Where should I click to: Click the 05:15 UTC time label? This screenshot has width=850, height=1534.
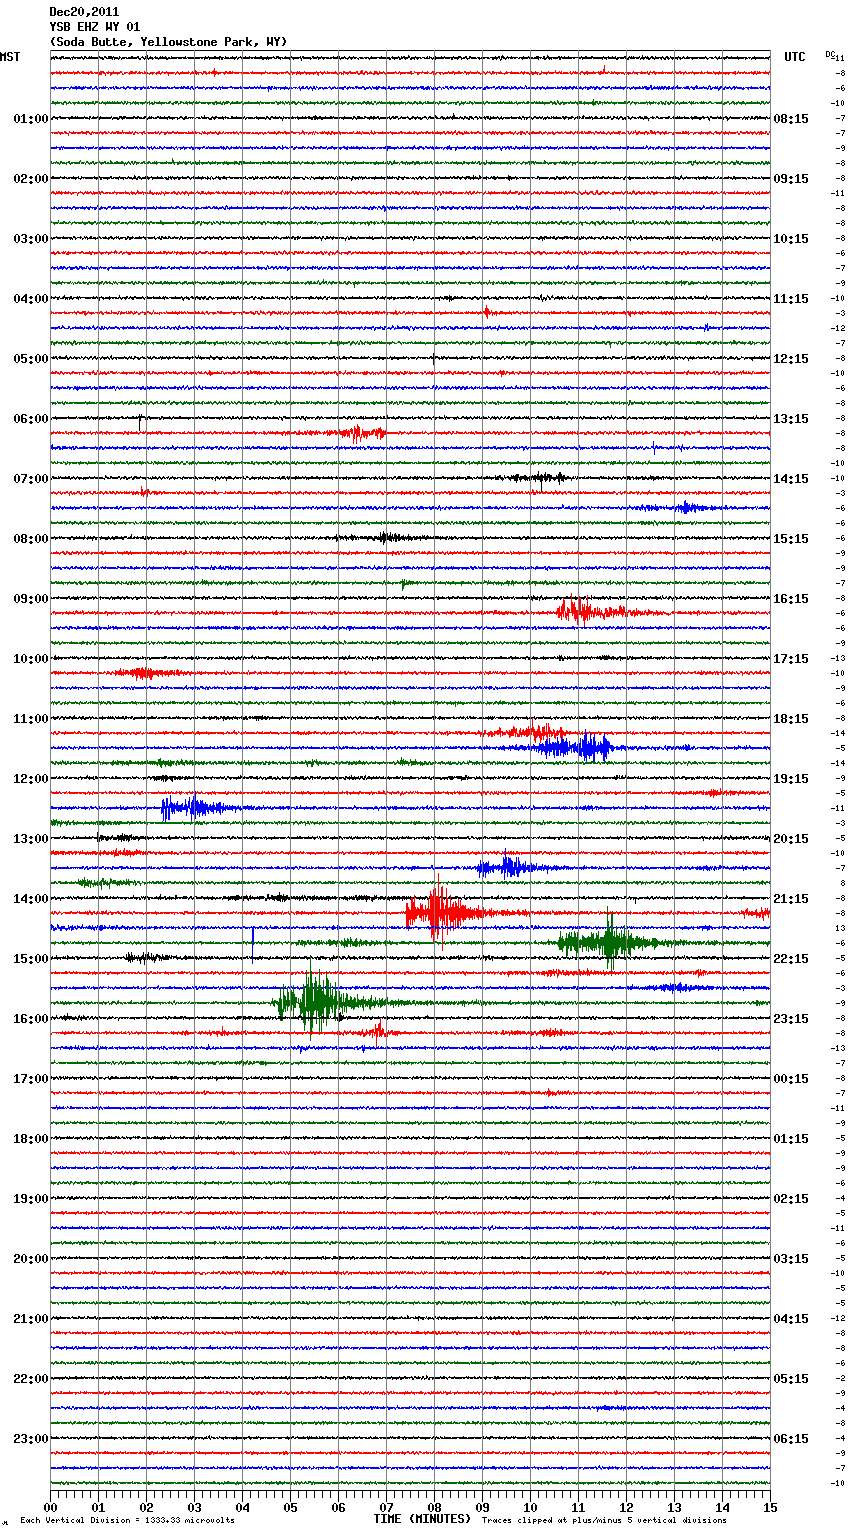pos(791,1379)
